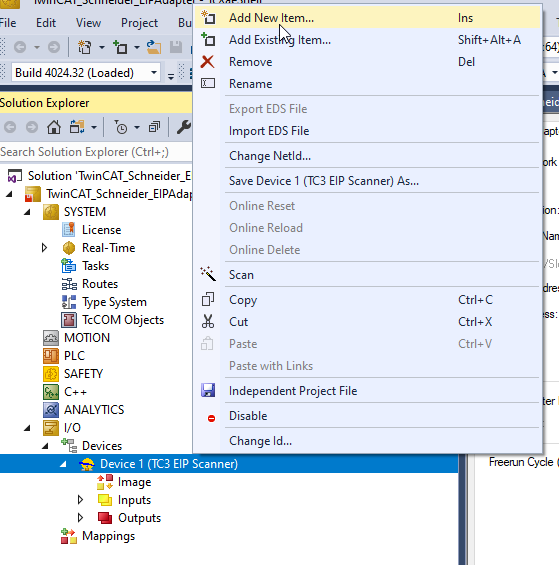Open the File menu
The height and width of the screenshot is (565, 559).
[x=8, y=23]
